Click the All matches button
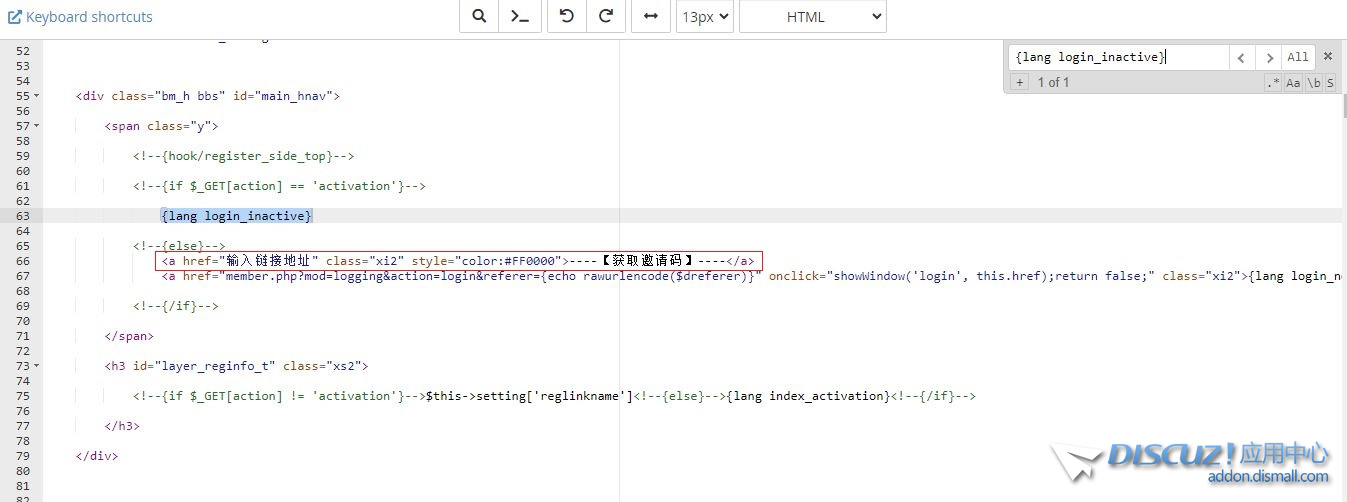The height and width of the screenshot is (502, 1347). [1298, 57]
